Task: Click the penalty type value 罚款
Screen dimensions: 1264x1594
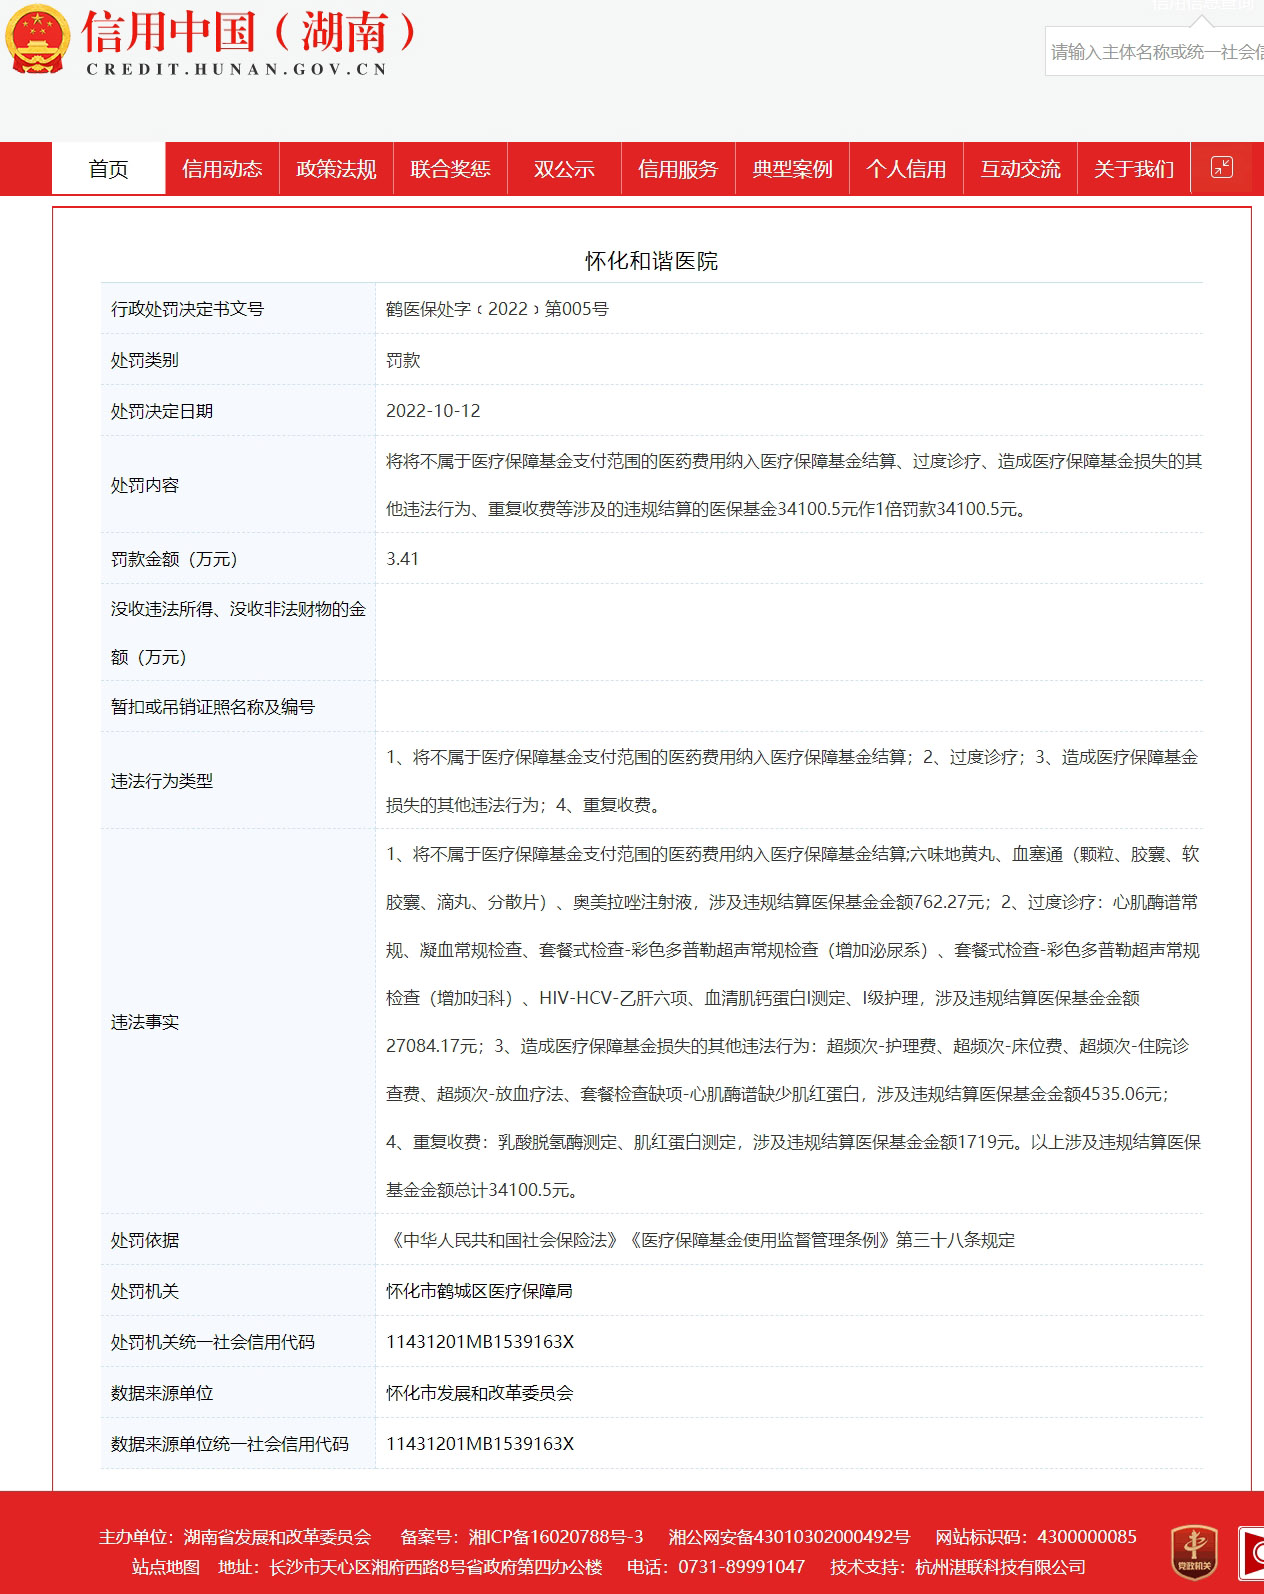Action: point(403,360)
